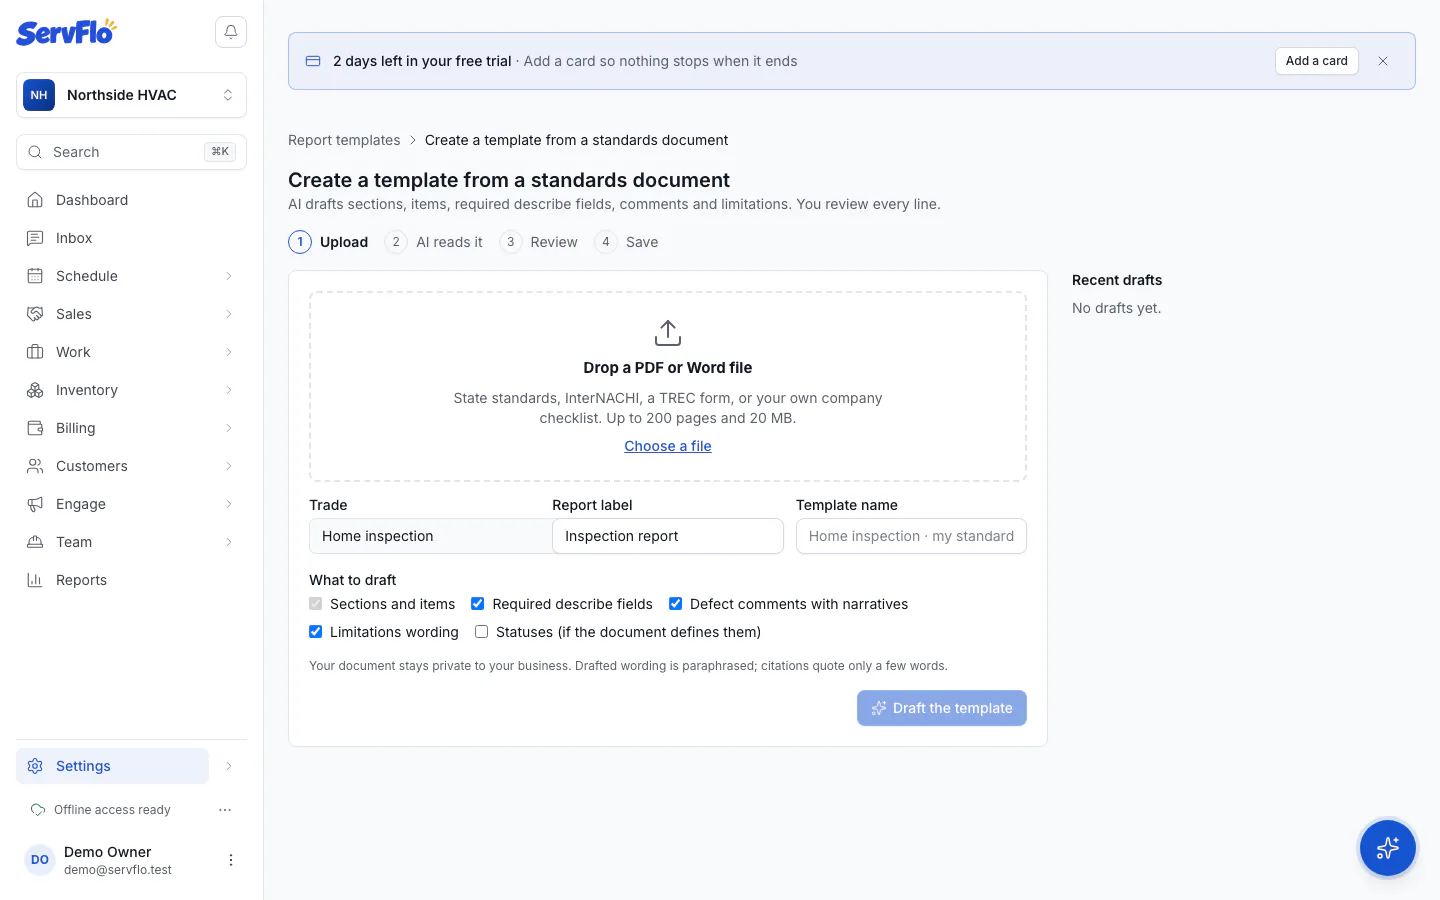Click the ServFlo logo

click(x=66, y=32)
